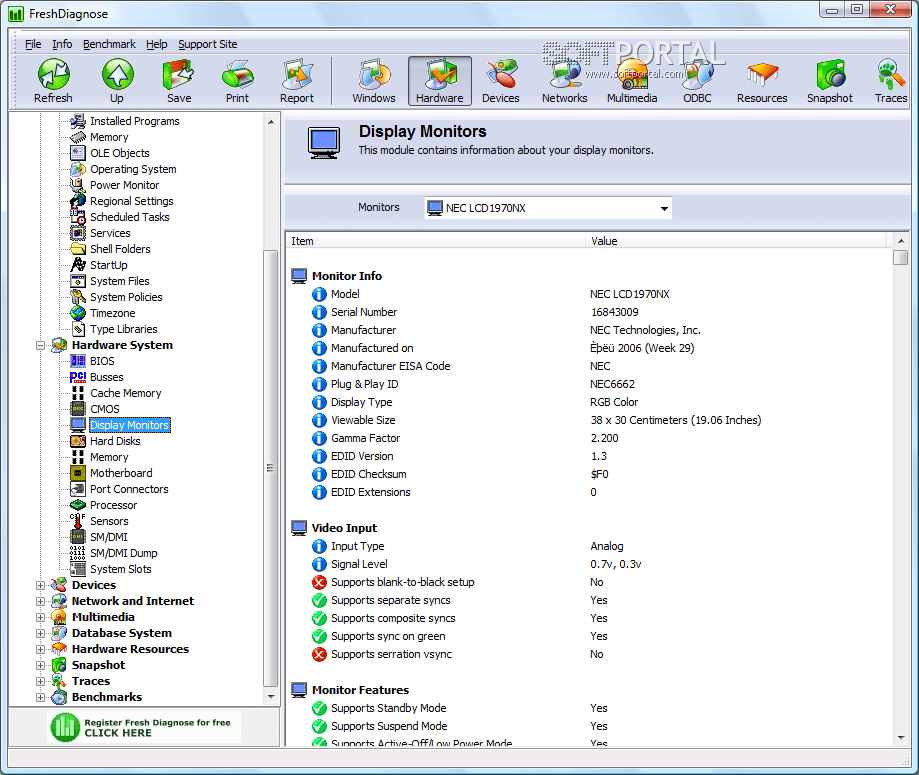
Task: Click the Motherboard icon in tree
Action: pyautogui.click(x=78, y=473)
